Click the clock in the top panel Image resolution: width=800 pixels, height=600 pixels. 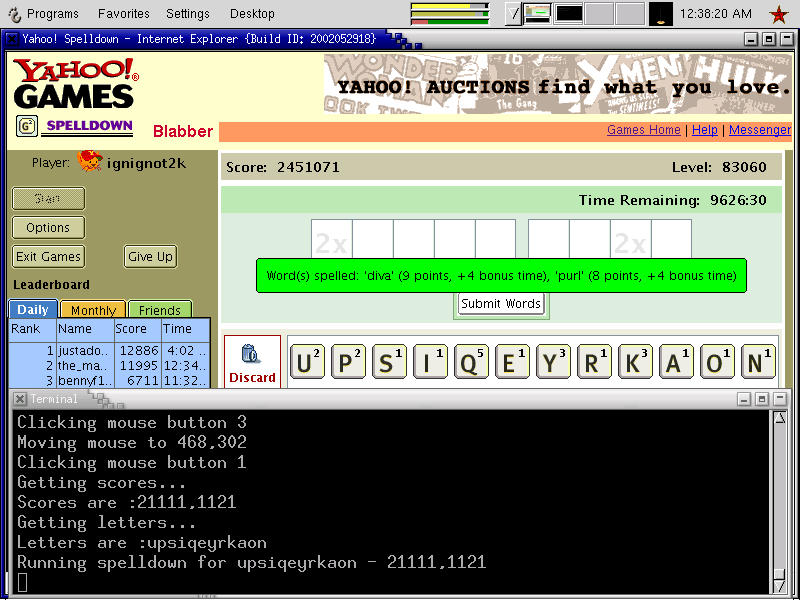715,14
